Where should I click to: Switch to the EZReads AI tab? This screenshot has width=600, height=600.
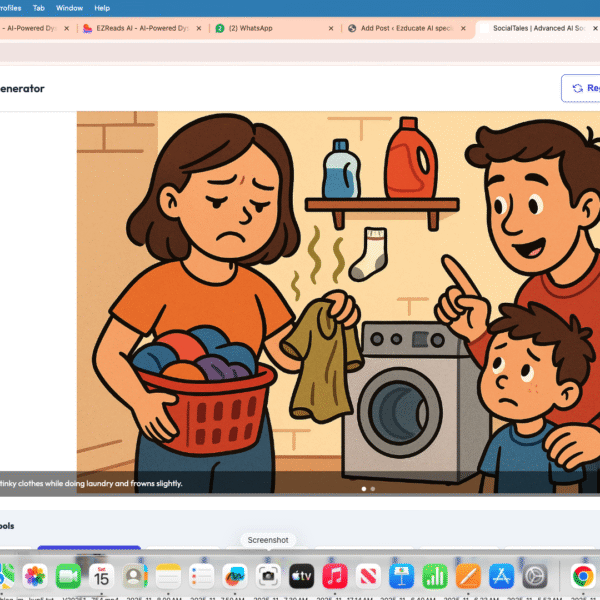click(x=142, y=28)
